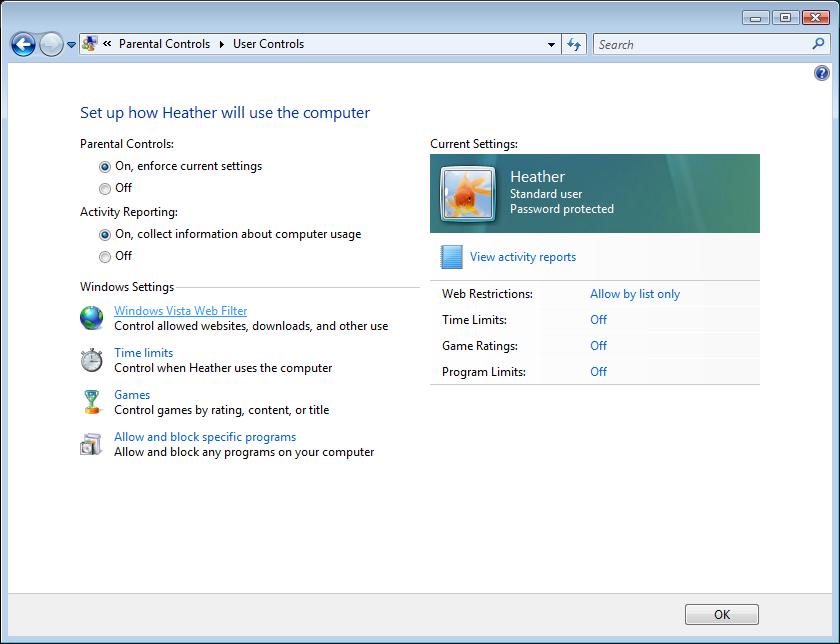Screen dimensions: 840x644
Task: Click the Heather name in the account banner
Action: (537, 177)
